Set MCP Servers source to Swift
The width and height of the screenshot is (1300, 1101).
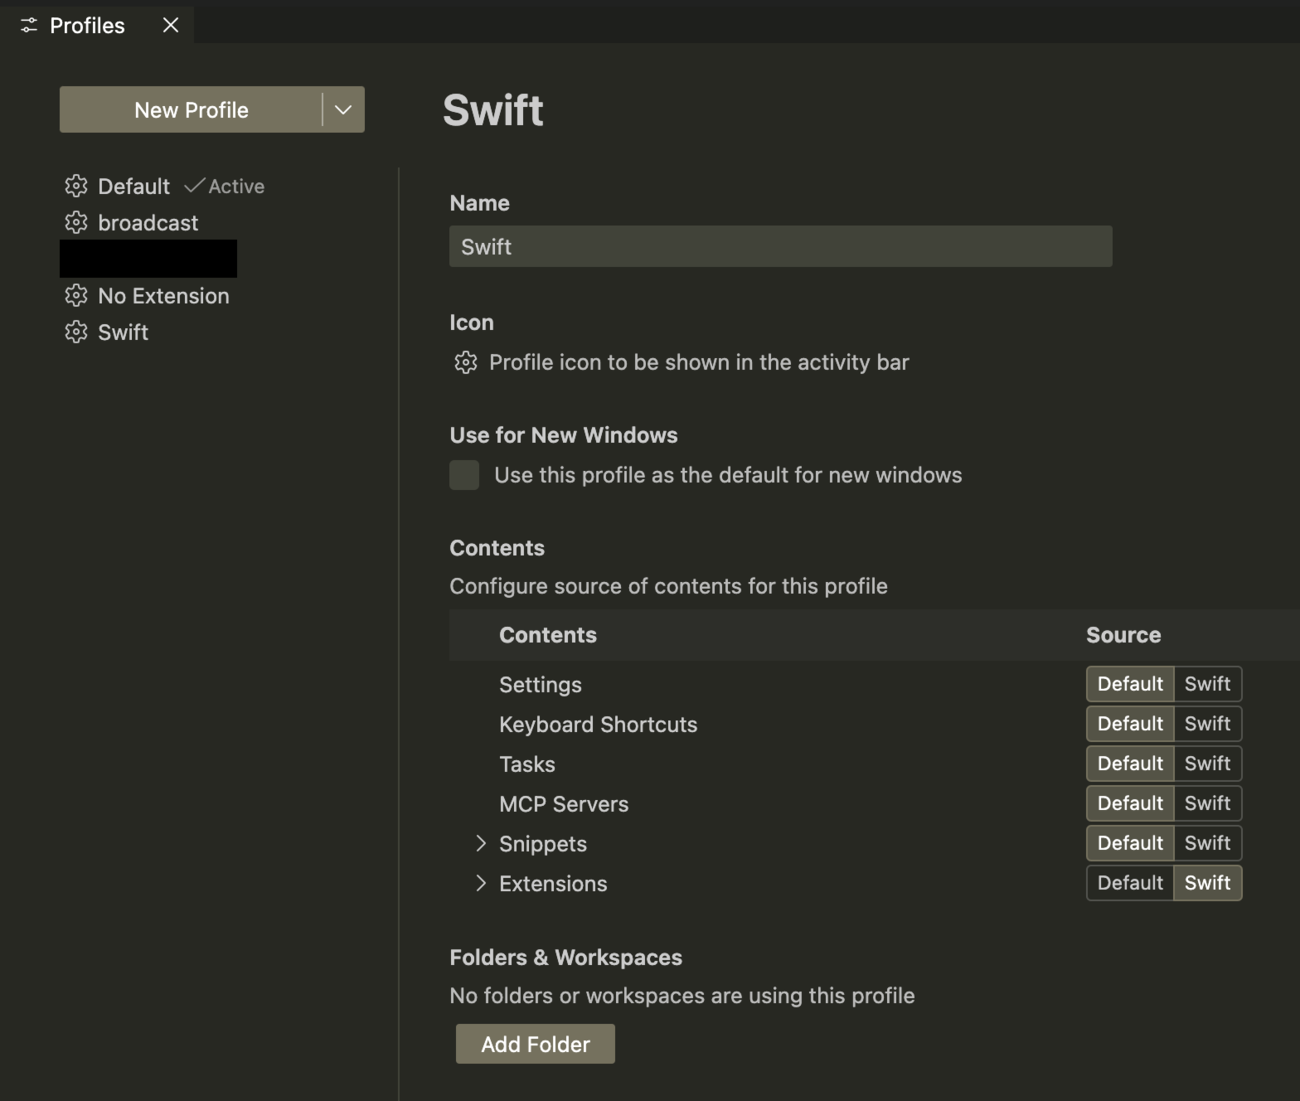pos(1208,803)
